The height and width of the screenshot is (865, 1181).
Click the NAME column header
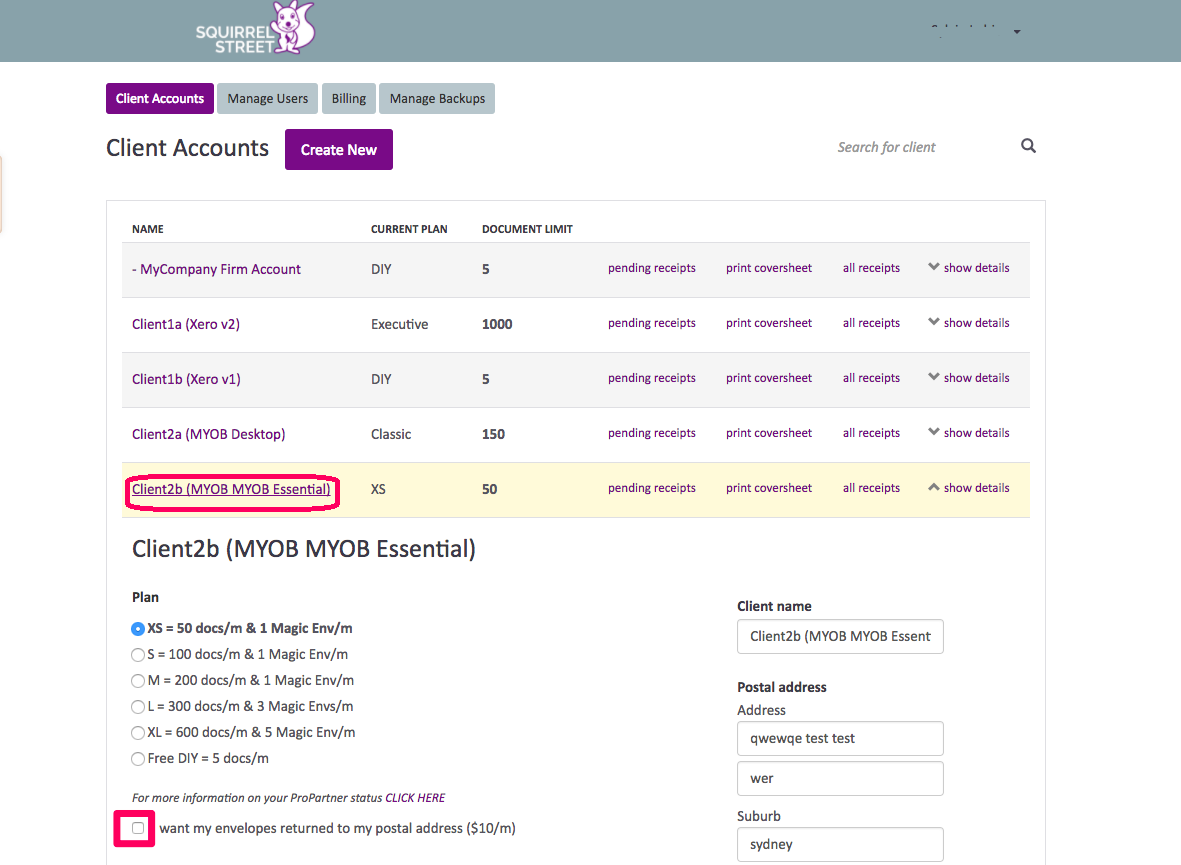148,229
